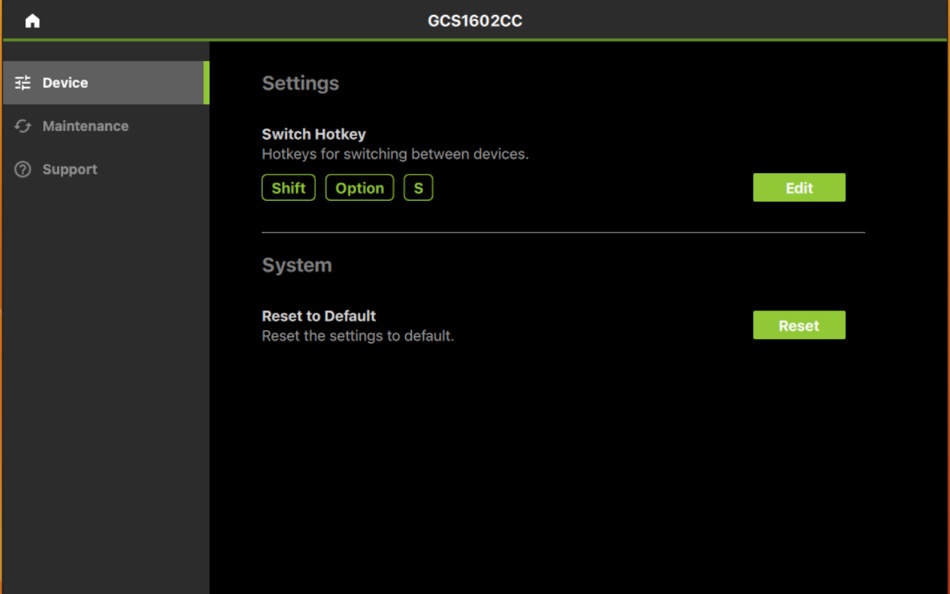
Task: Click the Reset to Default label
Action: (318, 315)
